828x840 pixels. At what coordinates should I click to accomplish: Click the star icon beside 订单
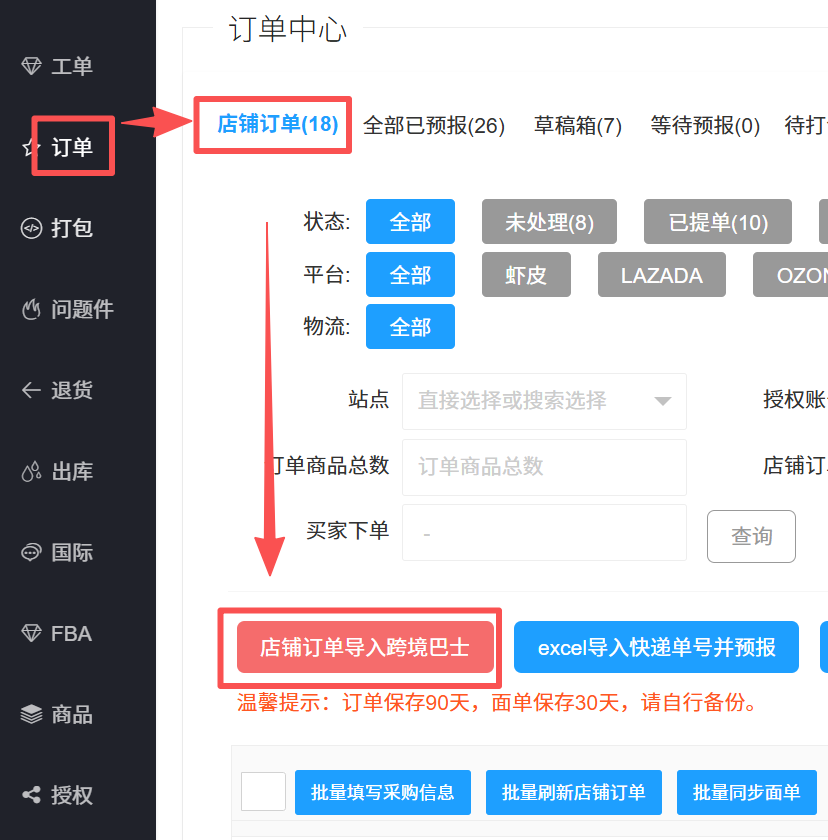[29, 147]
